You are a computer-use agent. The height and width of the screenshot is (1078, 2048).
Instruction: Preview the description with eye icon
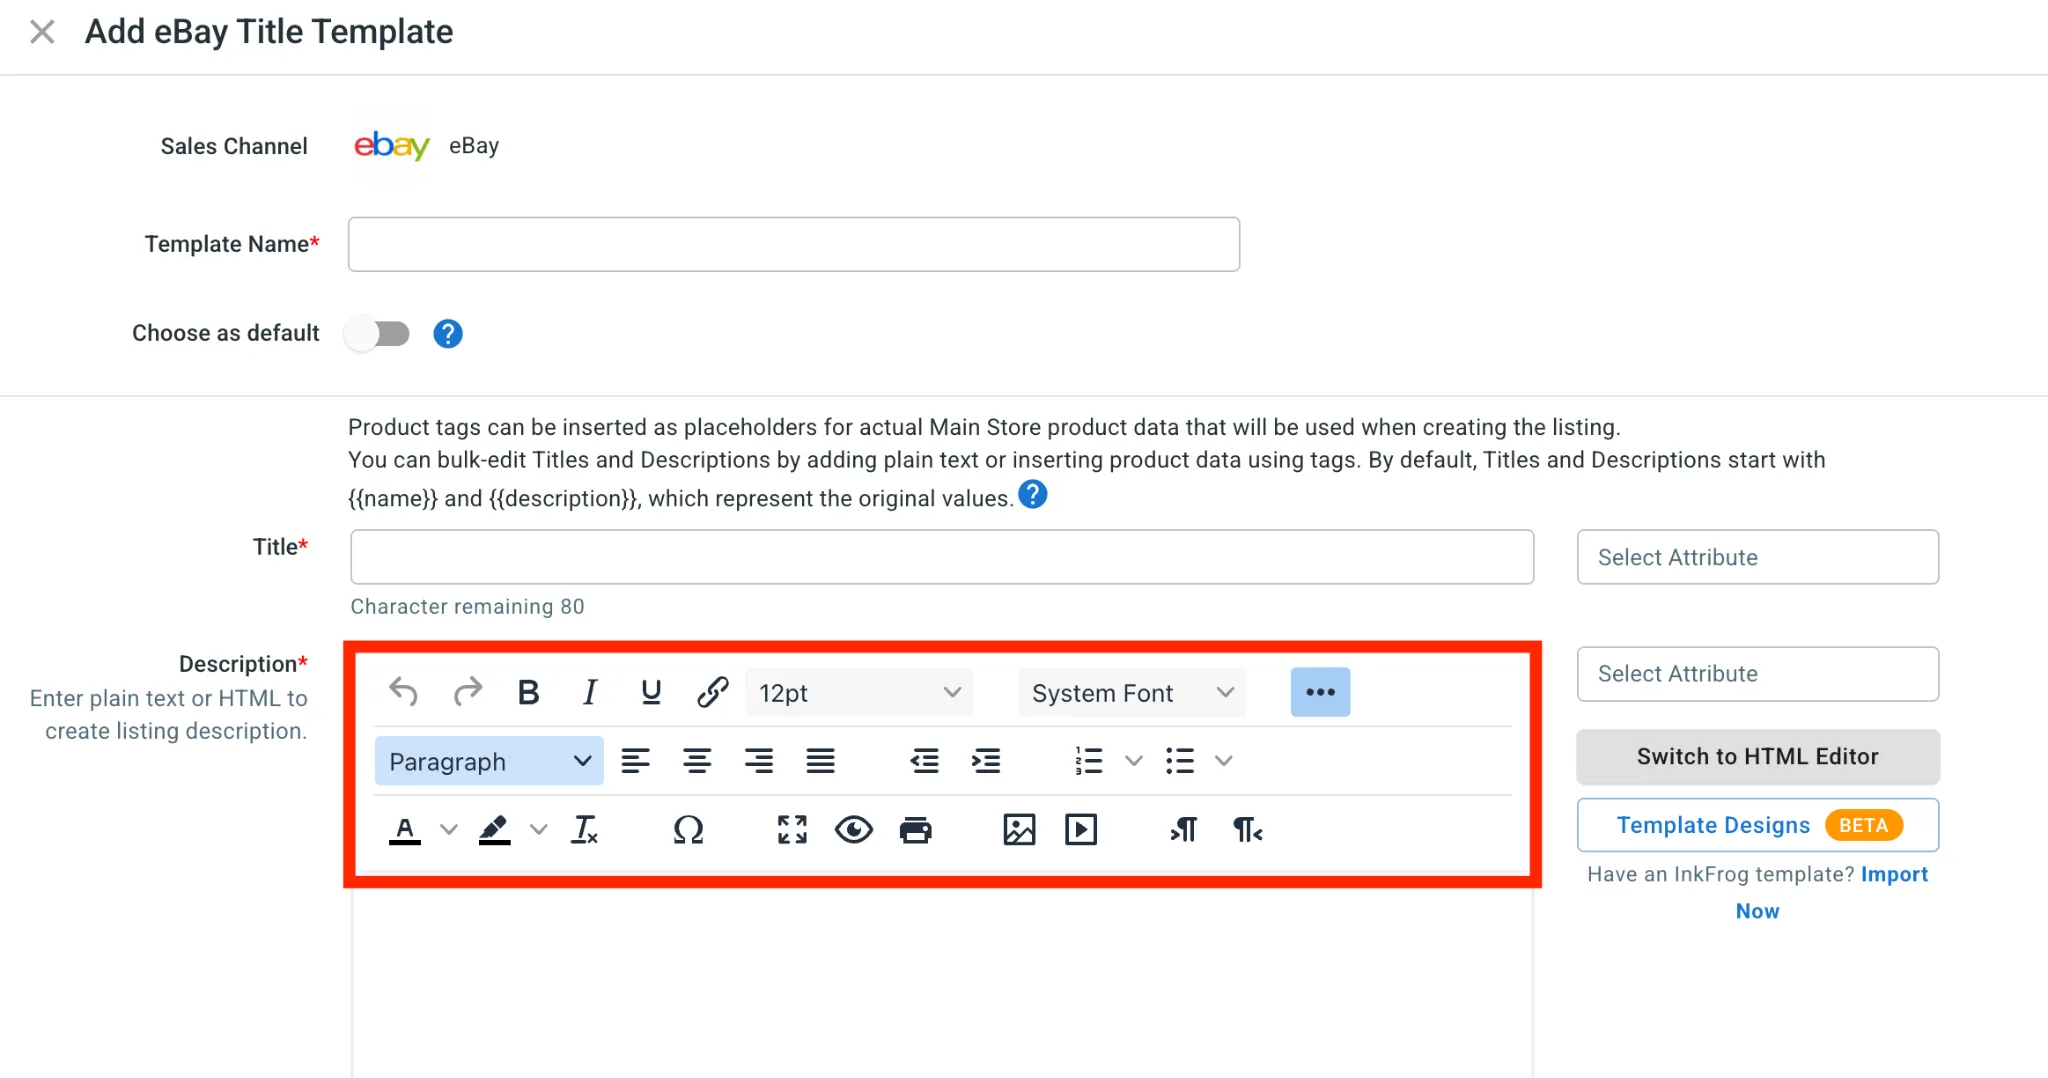pyautogui.click(x=854, y=830)
